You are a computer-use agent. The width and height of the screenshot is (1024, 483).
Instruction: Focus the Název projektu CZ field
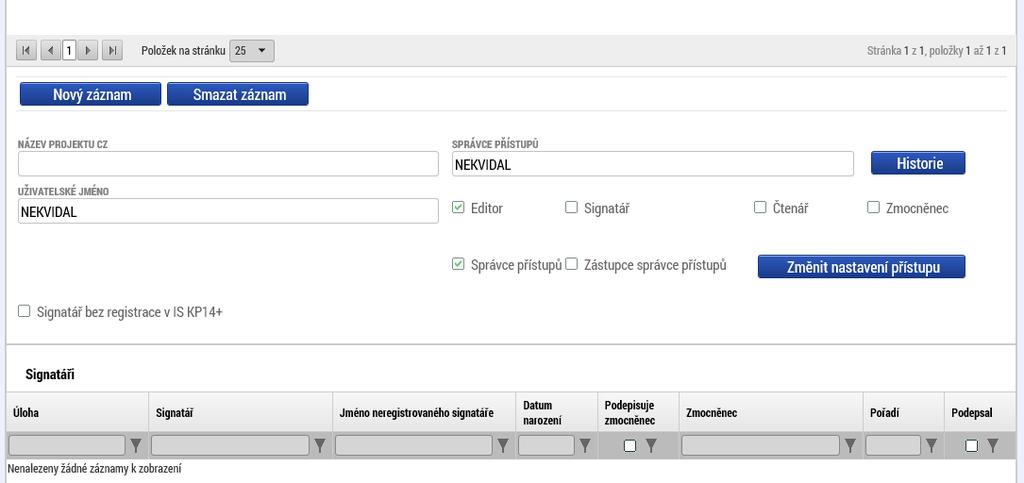(x=229, y=164)
